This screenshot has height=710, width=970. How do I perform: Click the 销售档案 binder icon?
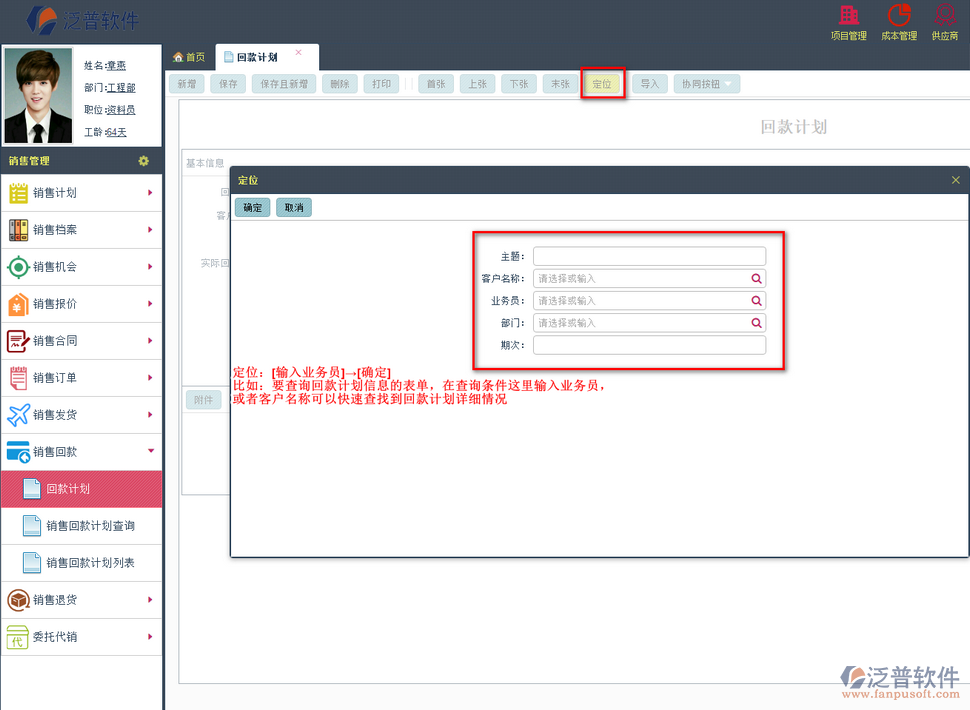coord(18,230)
